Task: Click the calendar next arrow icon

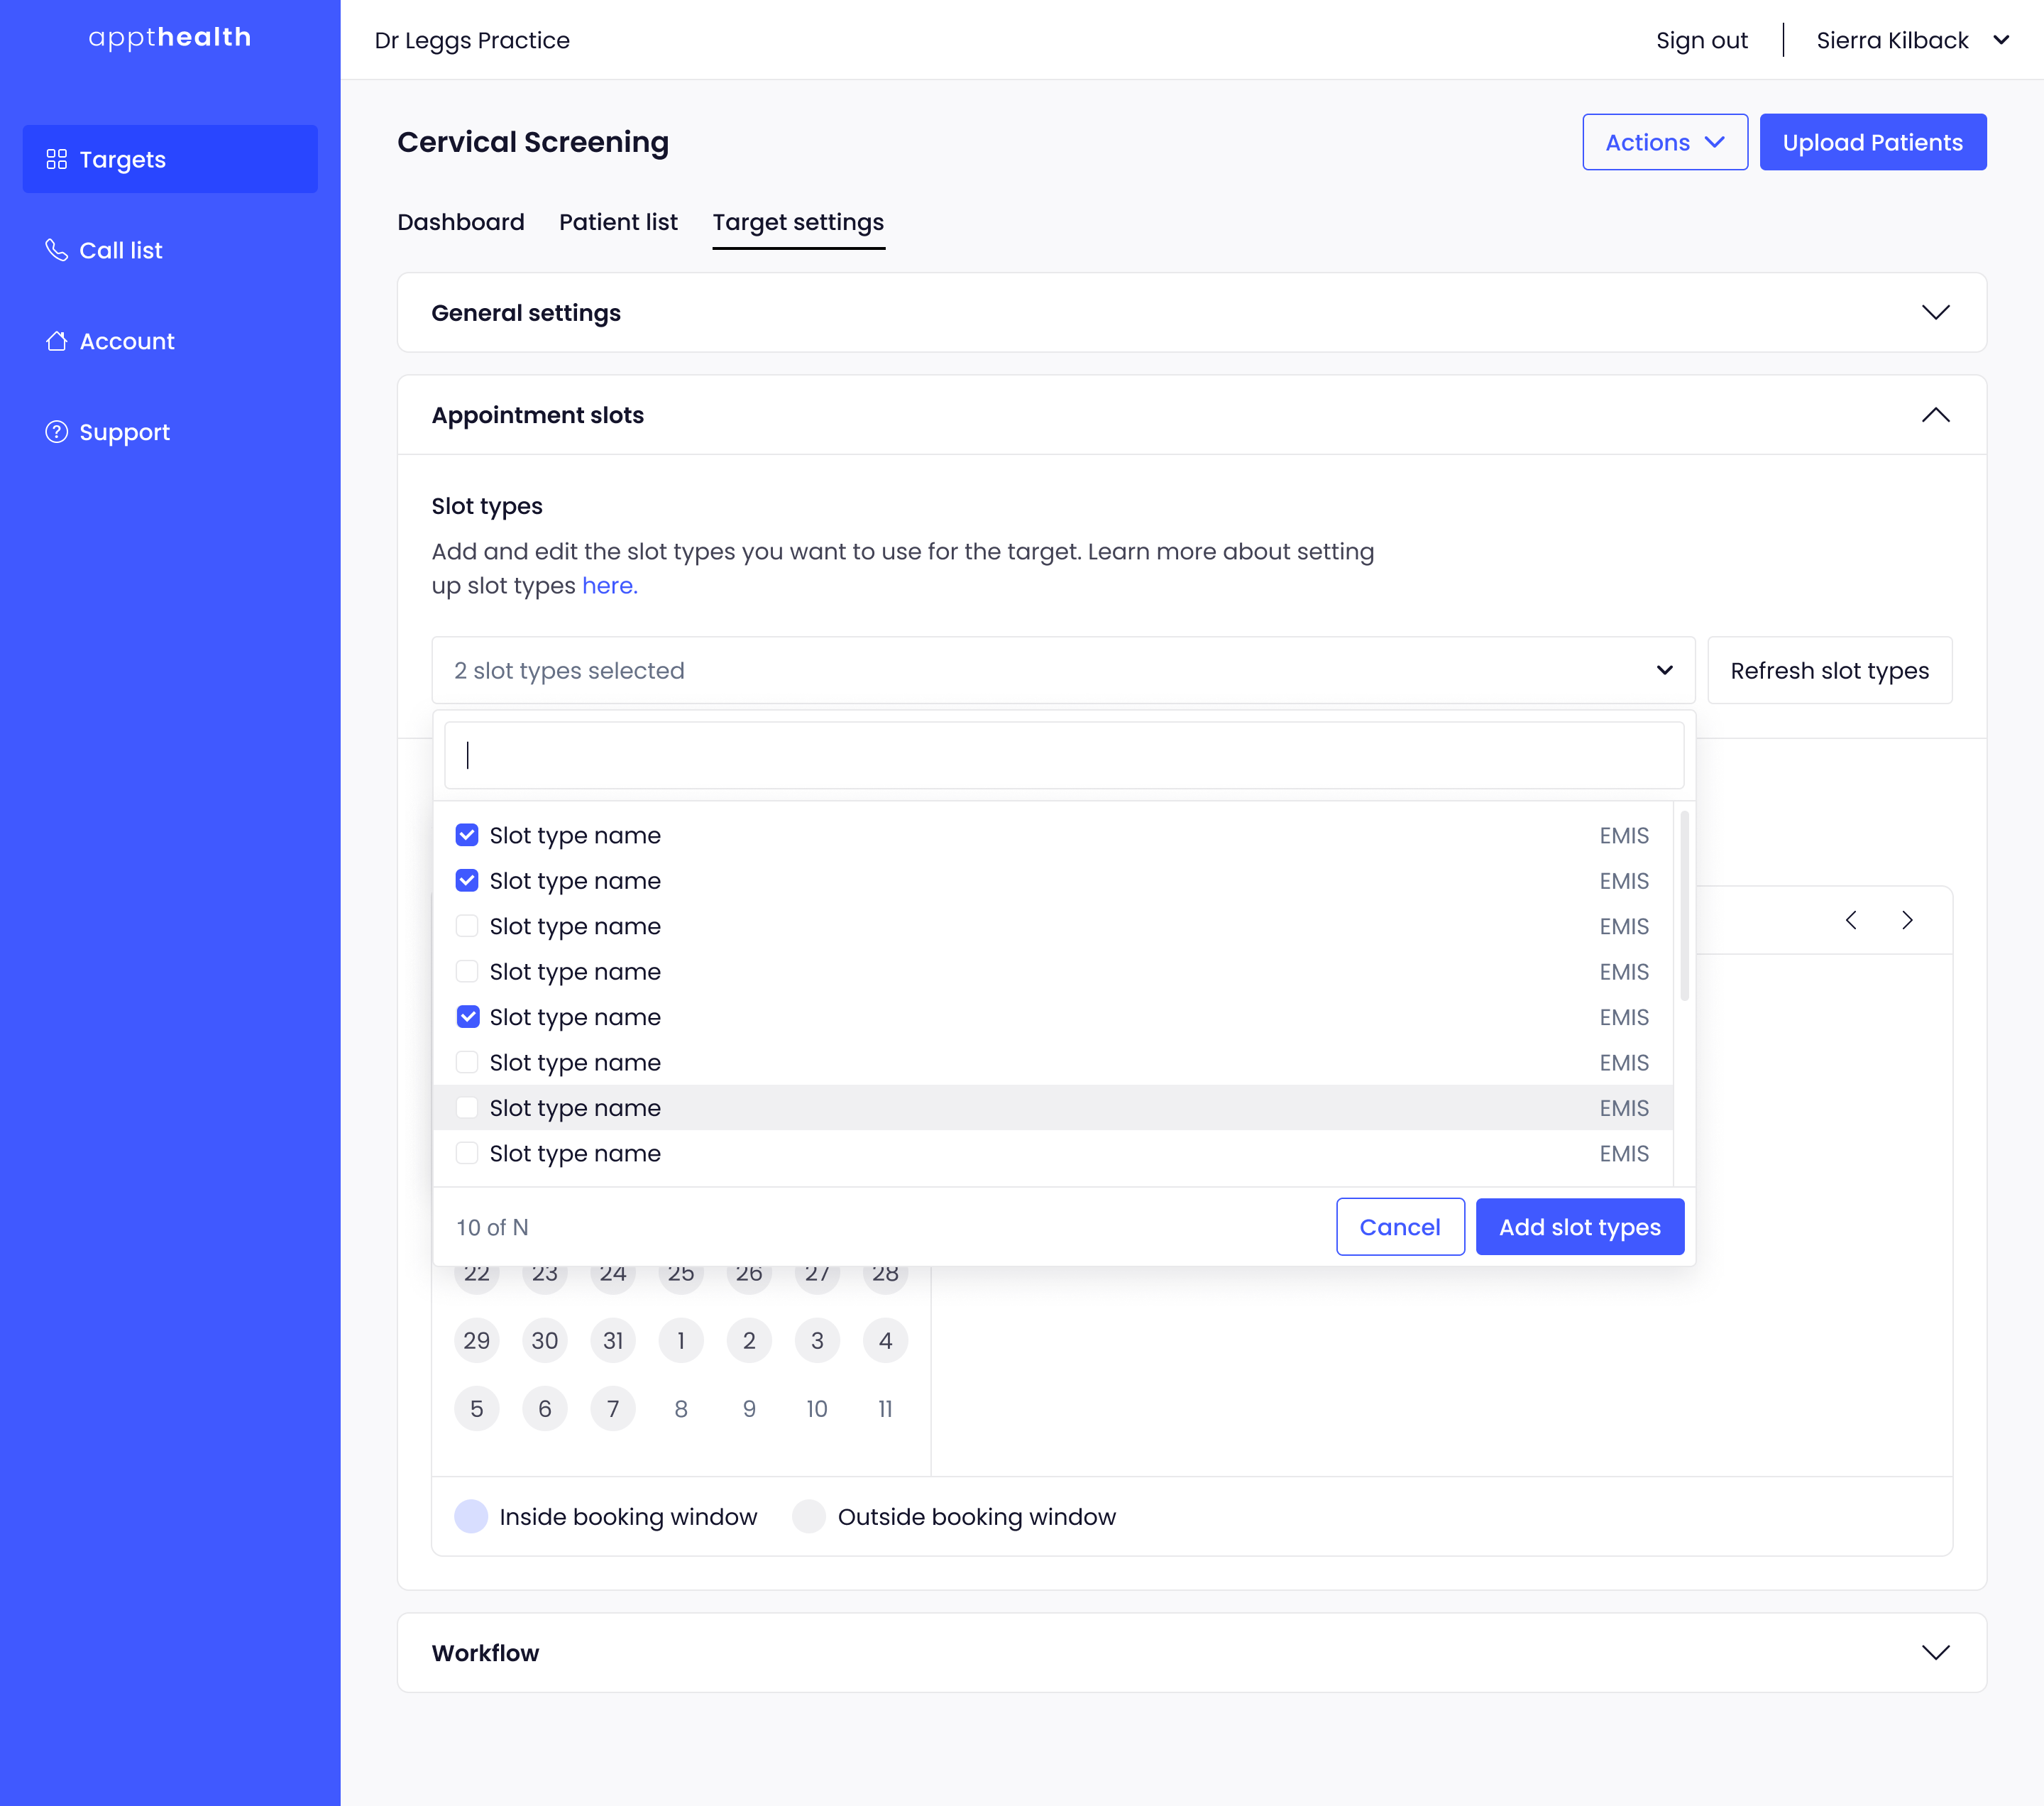Action: [1907, 920]
